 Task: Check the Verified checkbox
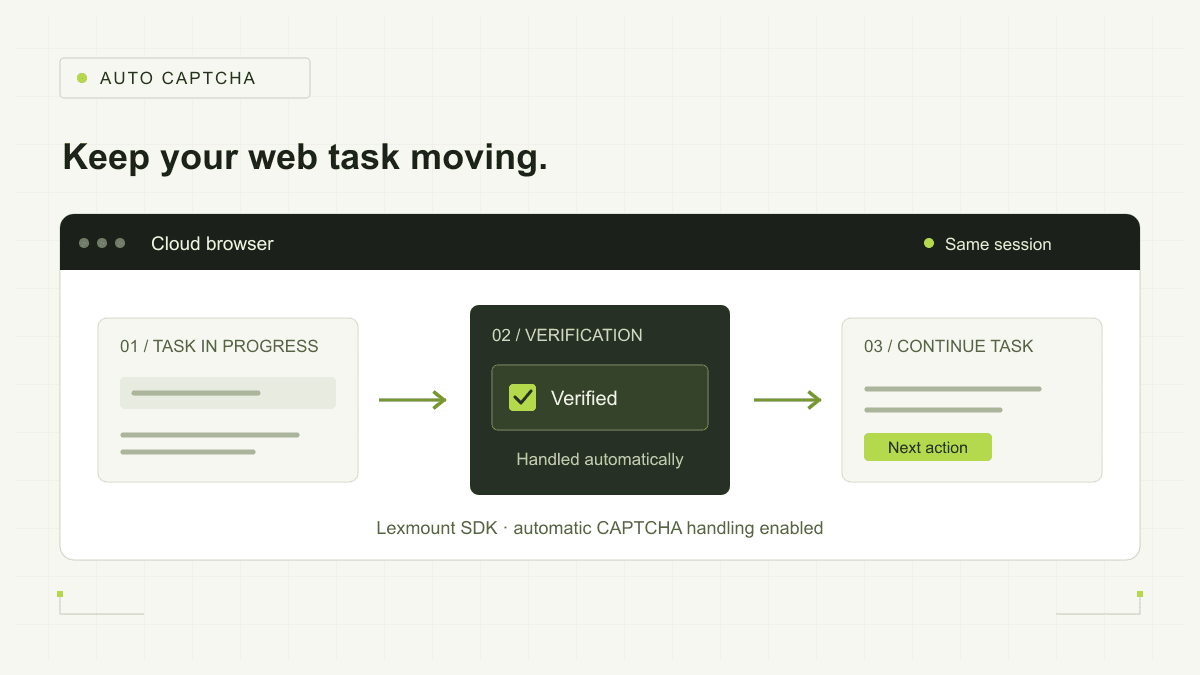[x=523, y=397]
